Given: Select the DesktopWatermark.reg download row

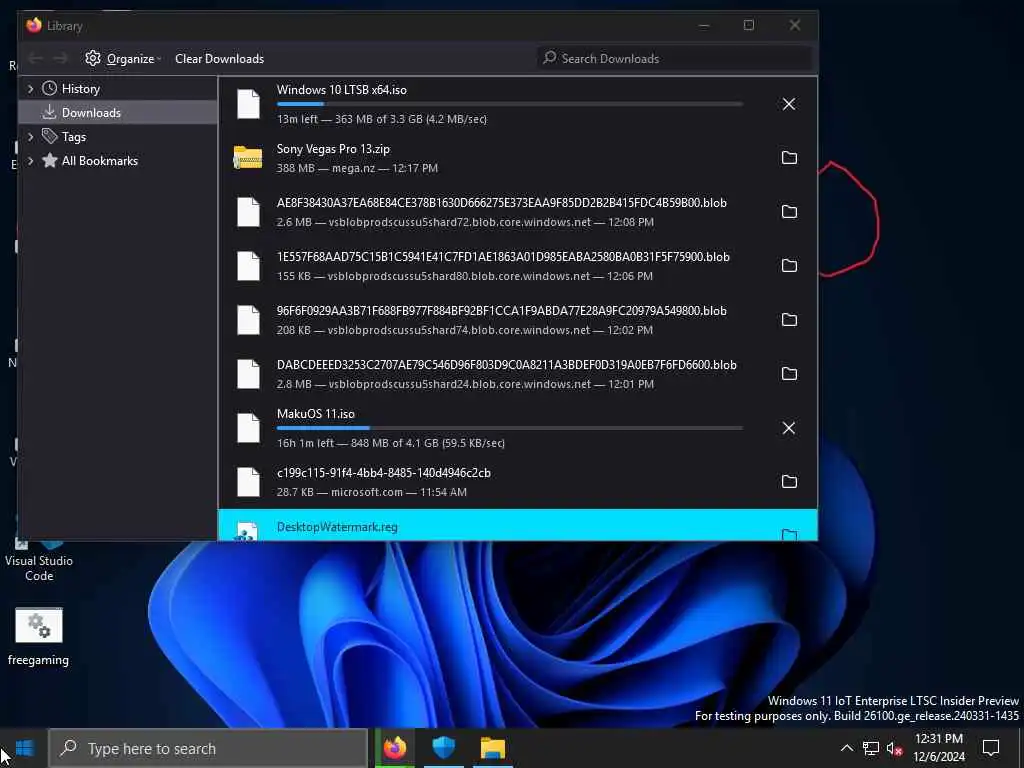Looking at the screenshot, I should pyautogui.click(x=517, y=525).
